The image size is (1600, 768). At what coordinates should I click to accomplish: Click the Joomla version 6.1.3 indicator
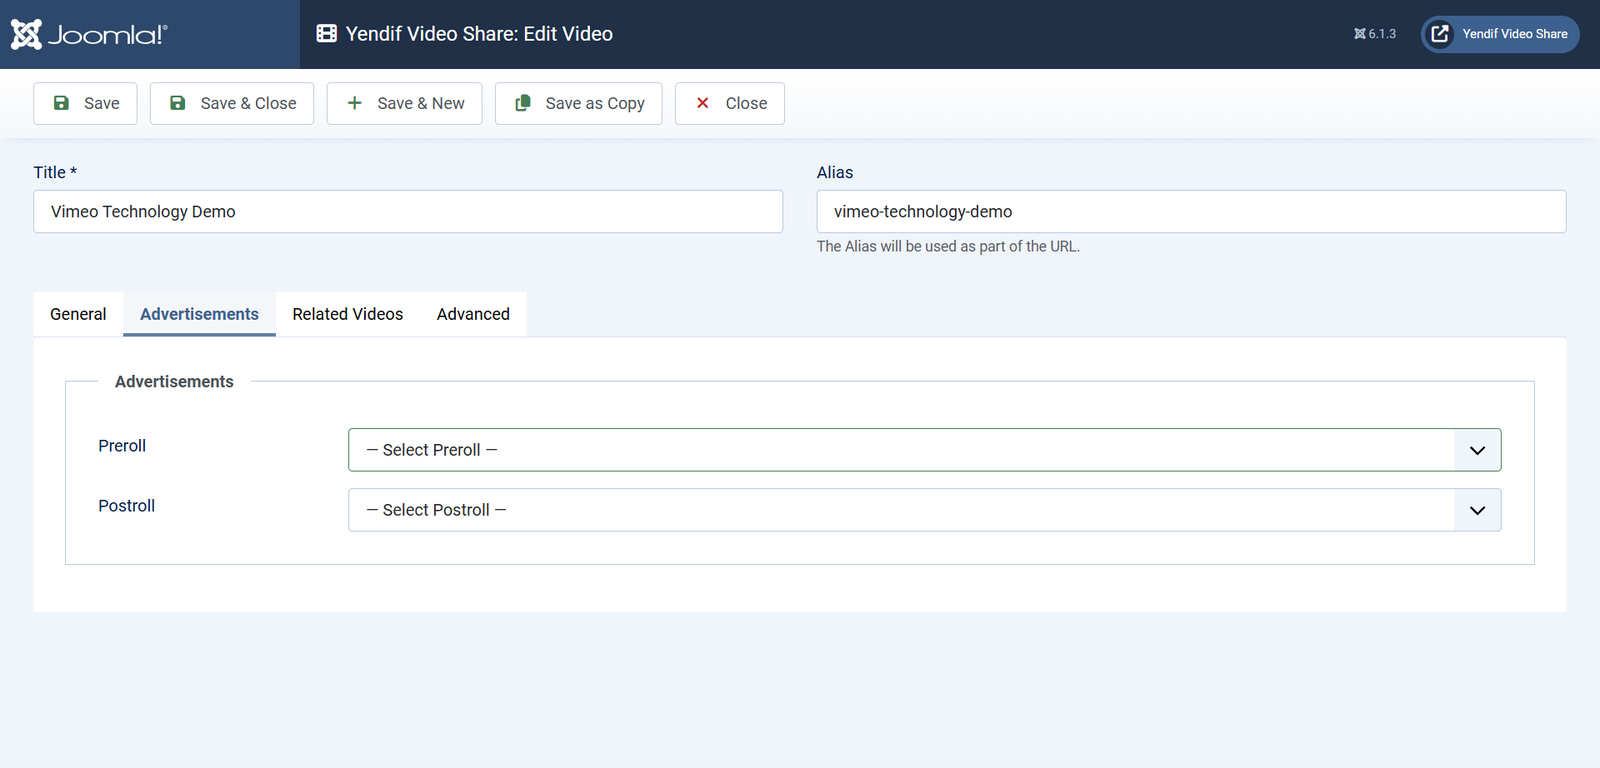pos(1375,34)
